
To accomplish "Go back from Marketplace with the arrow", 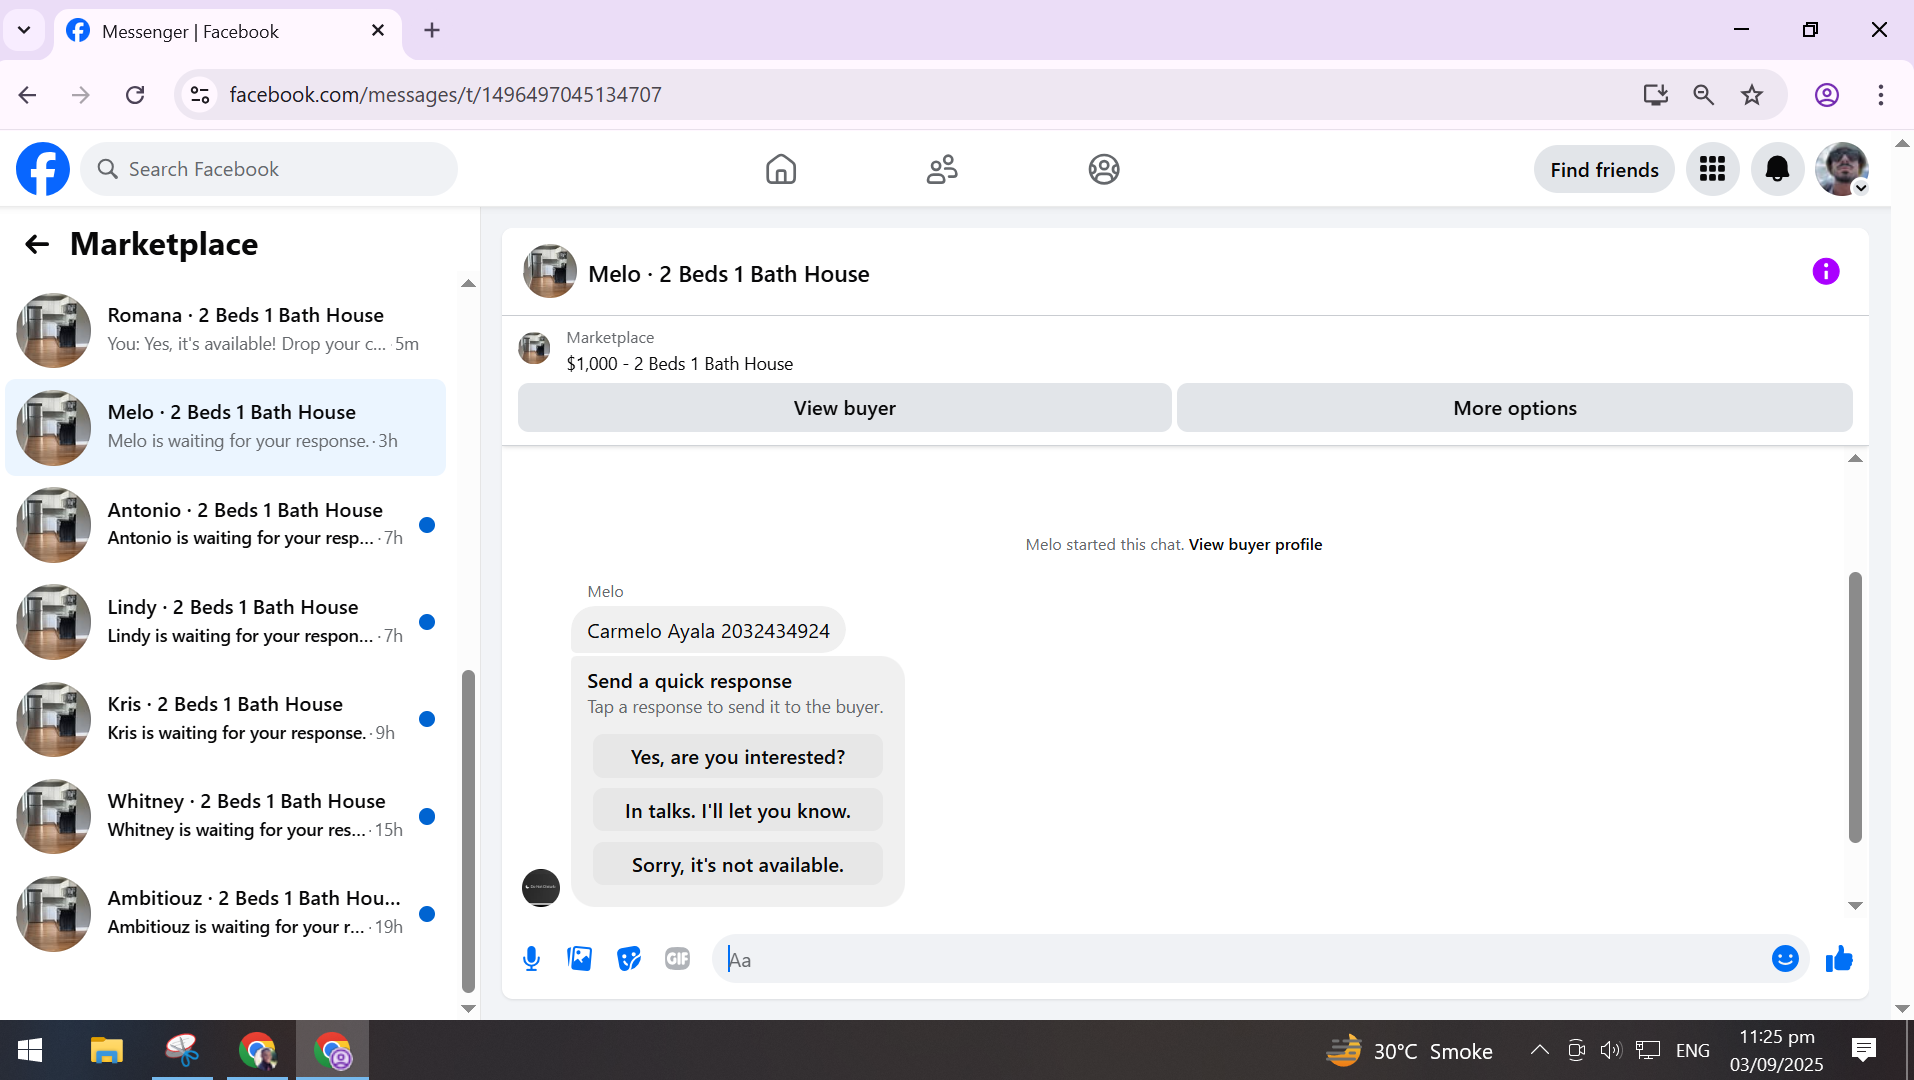I will tap(37, 244).
